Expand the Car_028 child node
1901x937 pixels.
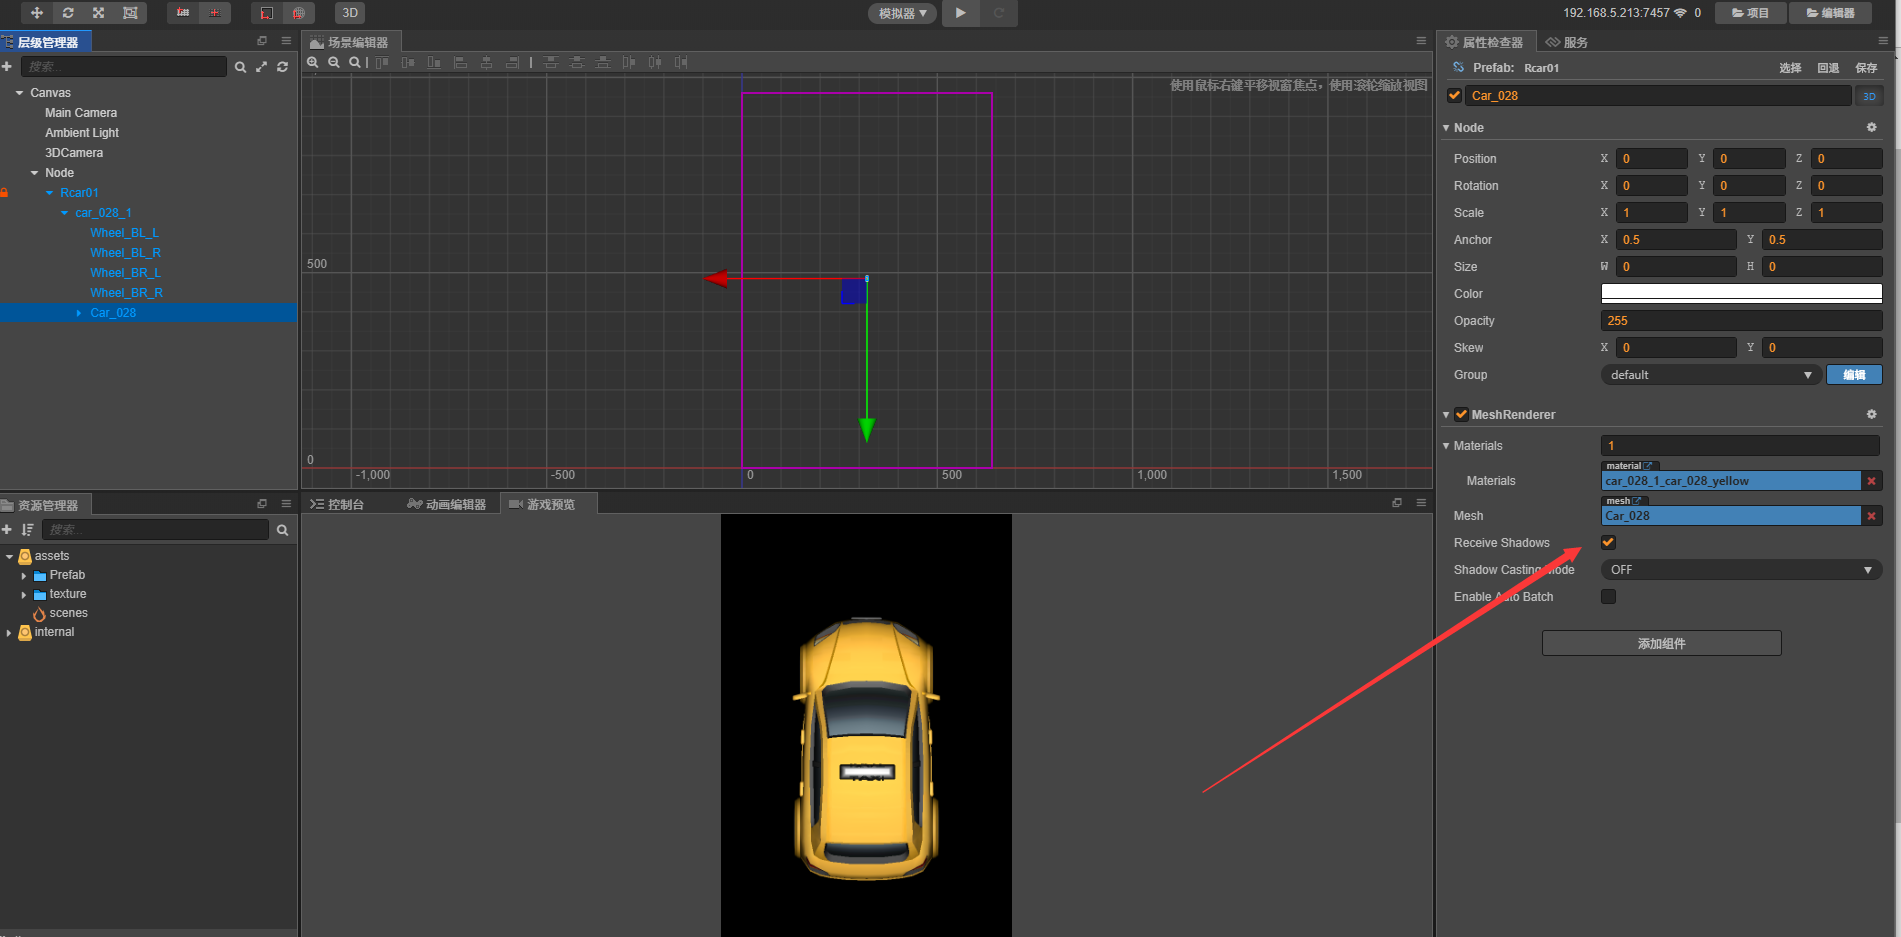pyautogui.click(x=79, y=313)
